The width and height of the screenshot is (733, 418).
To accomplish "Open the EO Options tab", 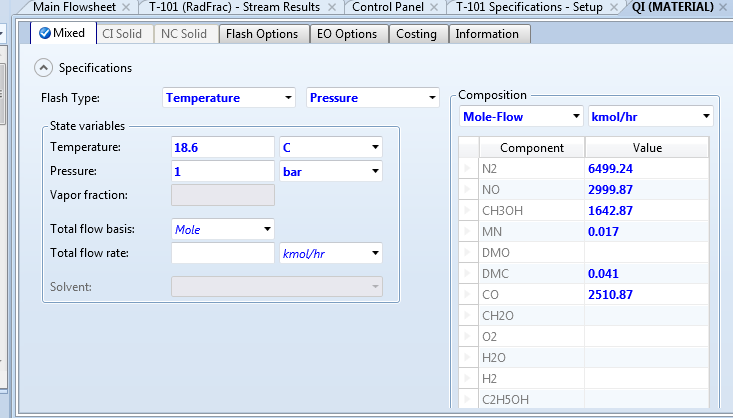I will (x=347, y=34).
